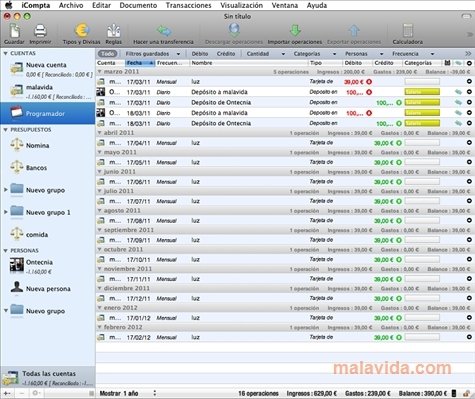475x399 pixels.
Task: Open the Categorías filter dropdown
Action: (x=315, y=54)
